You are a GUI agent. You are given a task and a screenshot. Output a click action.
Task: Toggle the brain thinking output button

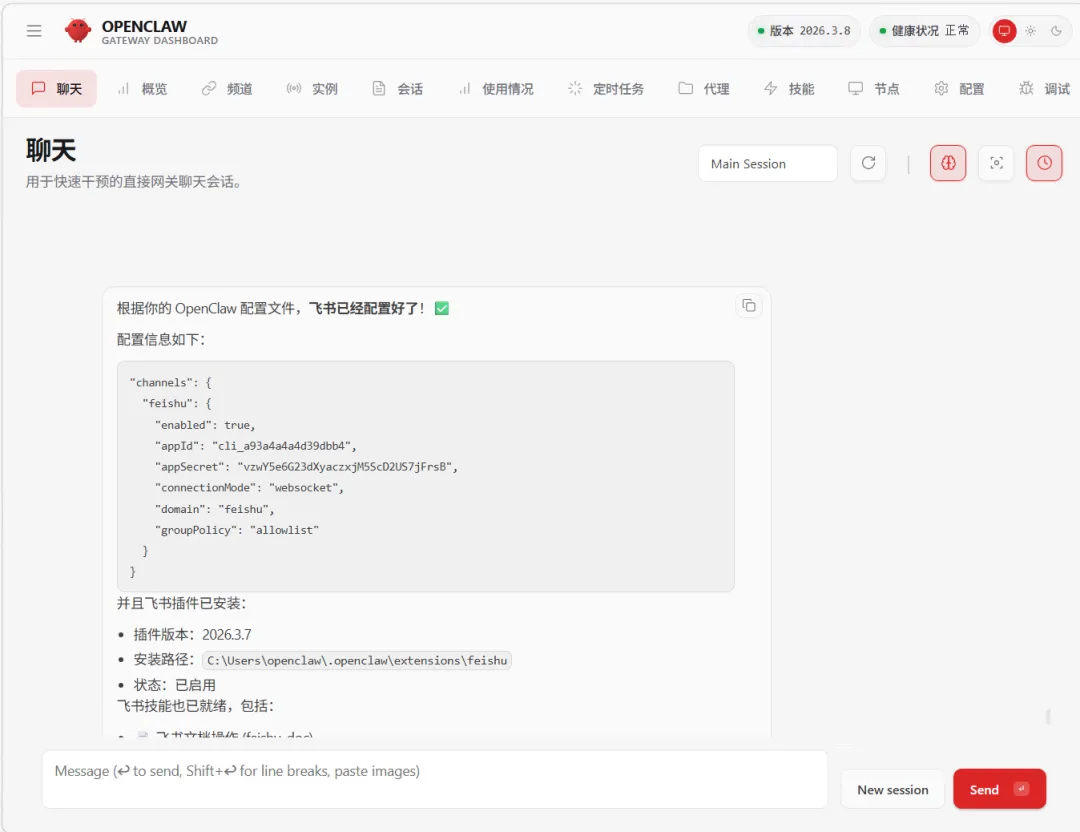tap(948, 163)
